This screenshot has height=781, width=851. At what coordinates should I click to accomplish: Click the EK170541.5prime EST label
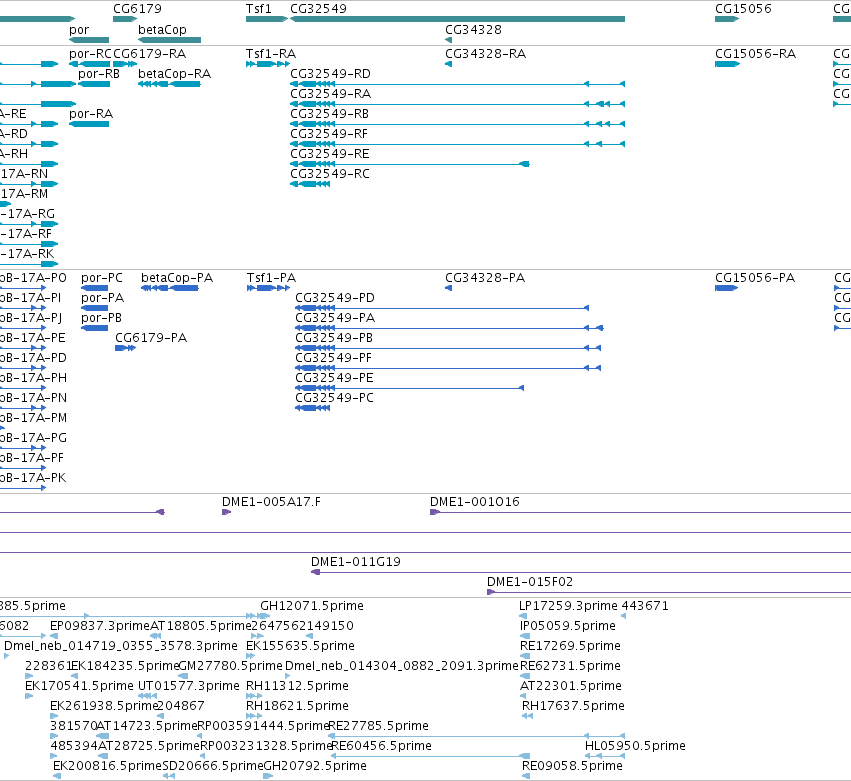79,687
